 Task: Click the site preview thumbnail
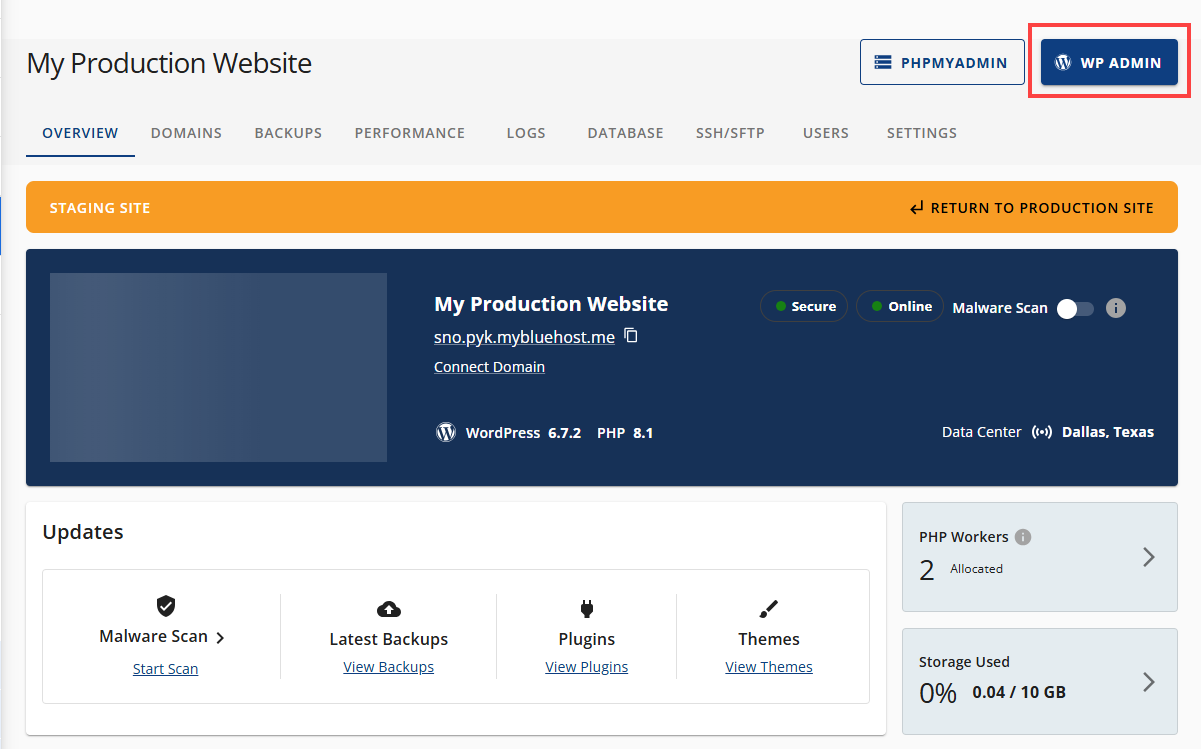[x=218, y=367]
